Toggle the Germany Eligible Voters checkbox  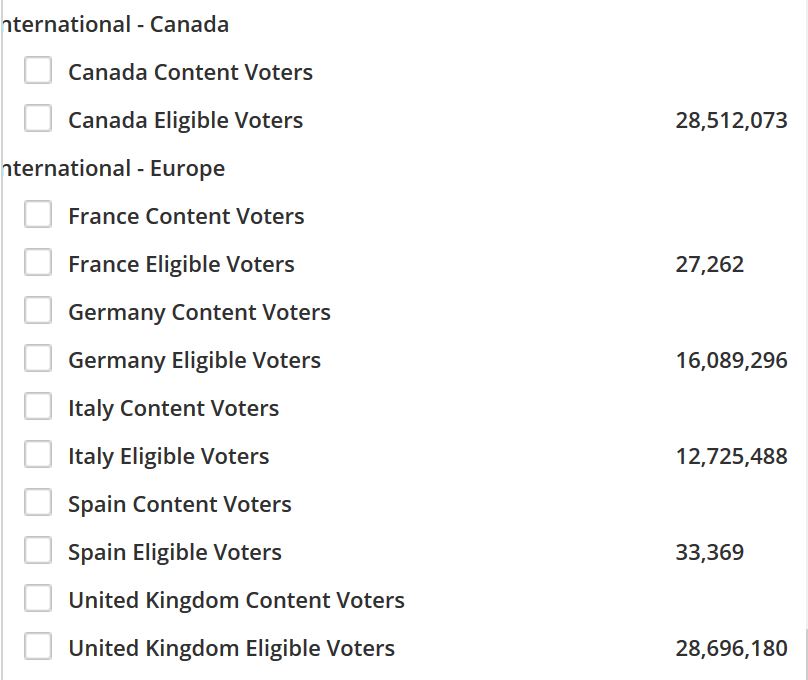tap(38, 358)
